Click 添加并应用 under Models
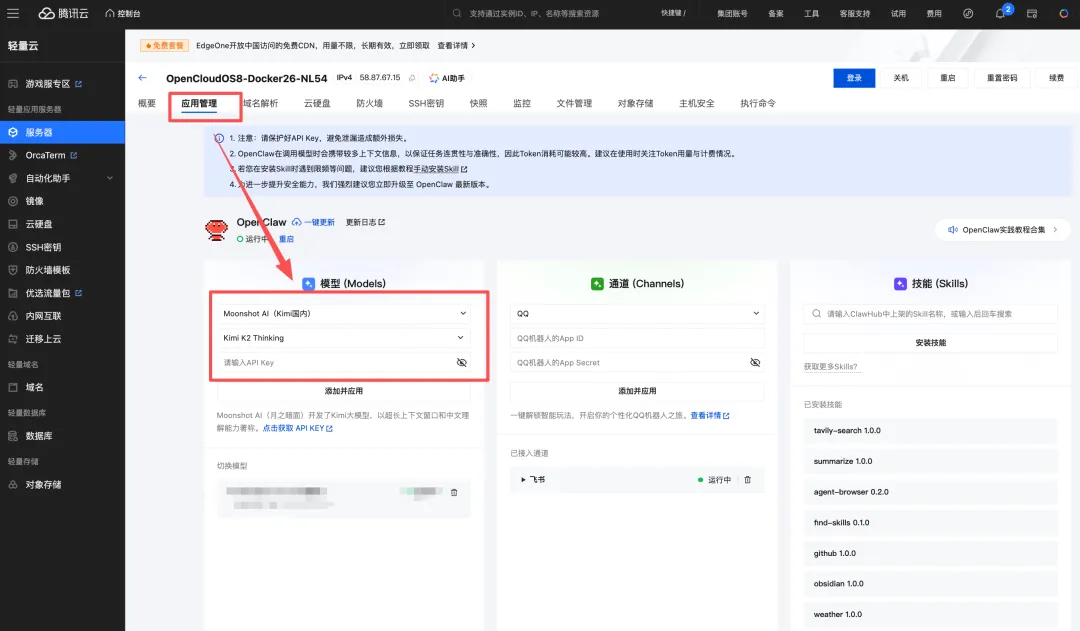The height and width of the screenshot is (631, 1080). point(344,391)
